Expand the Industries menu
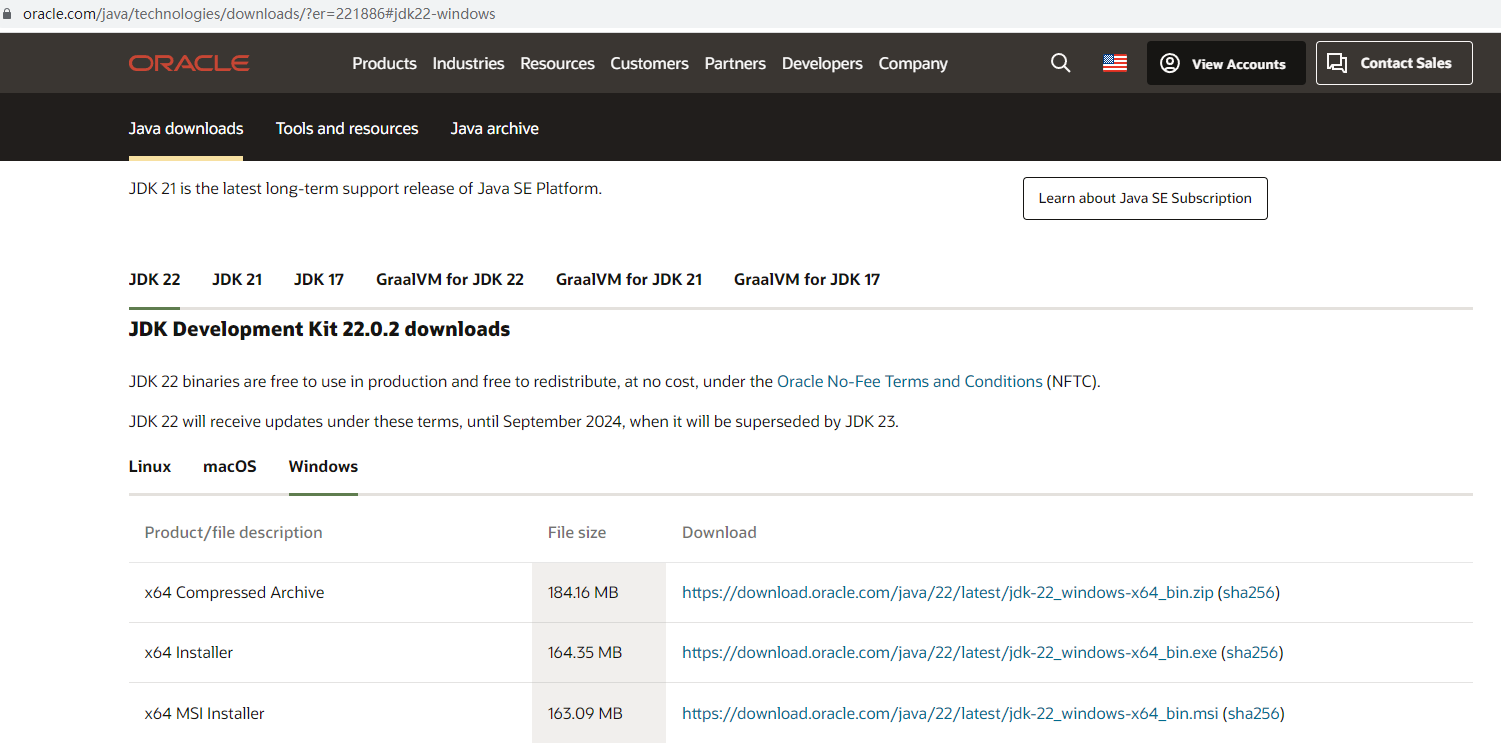 coord(468,63)
